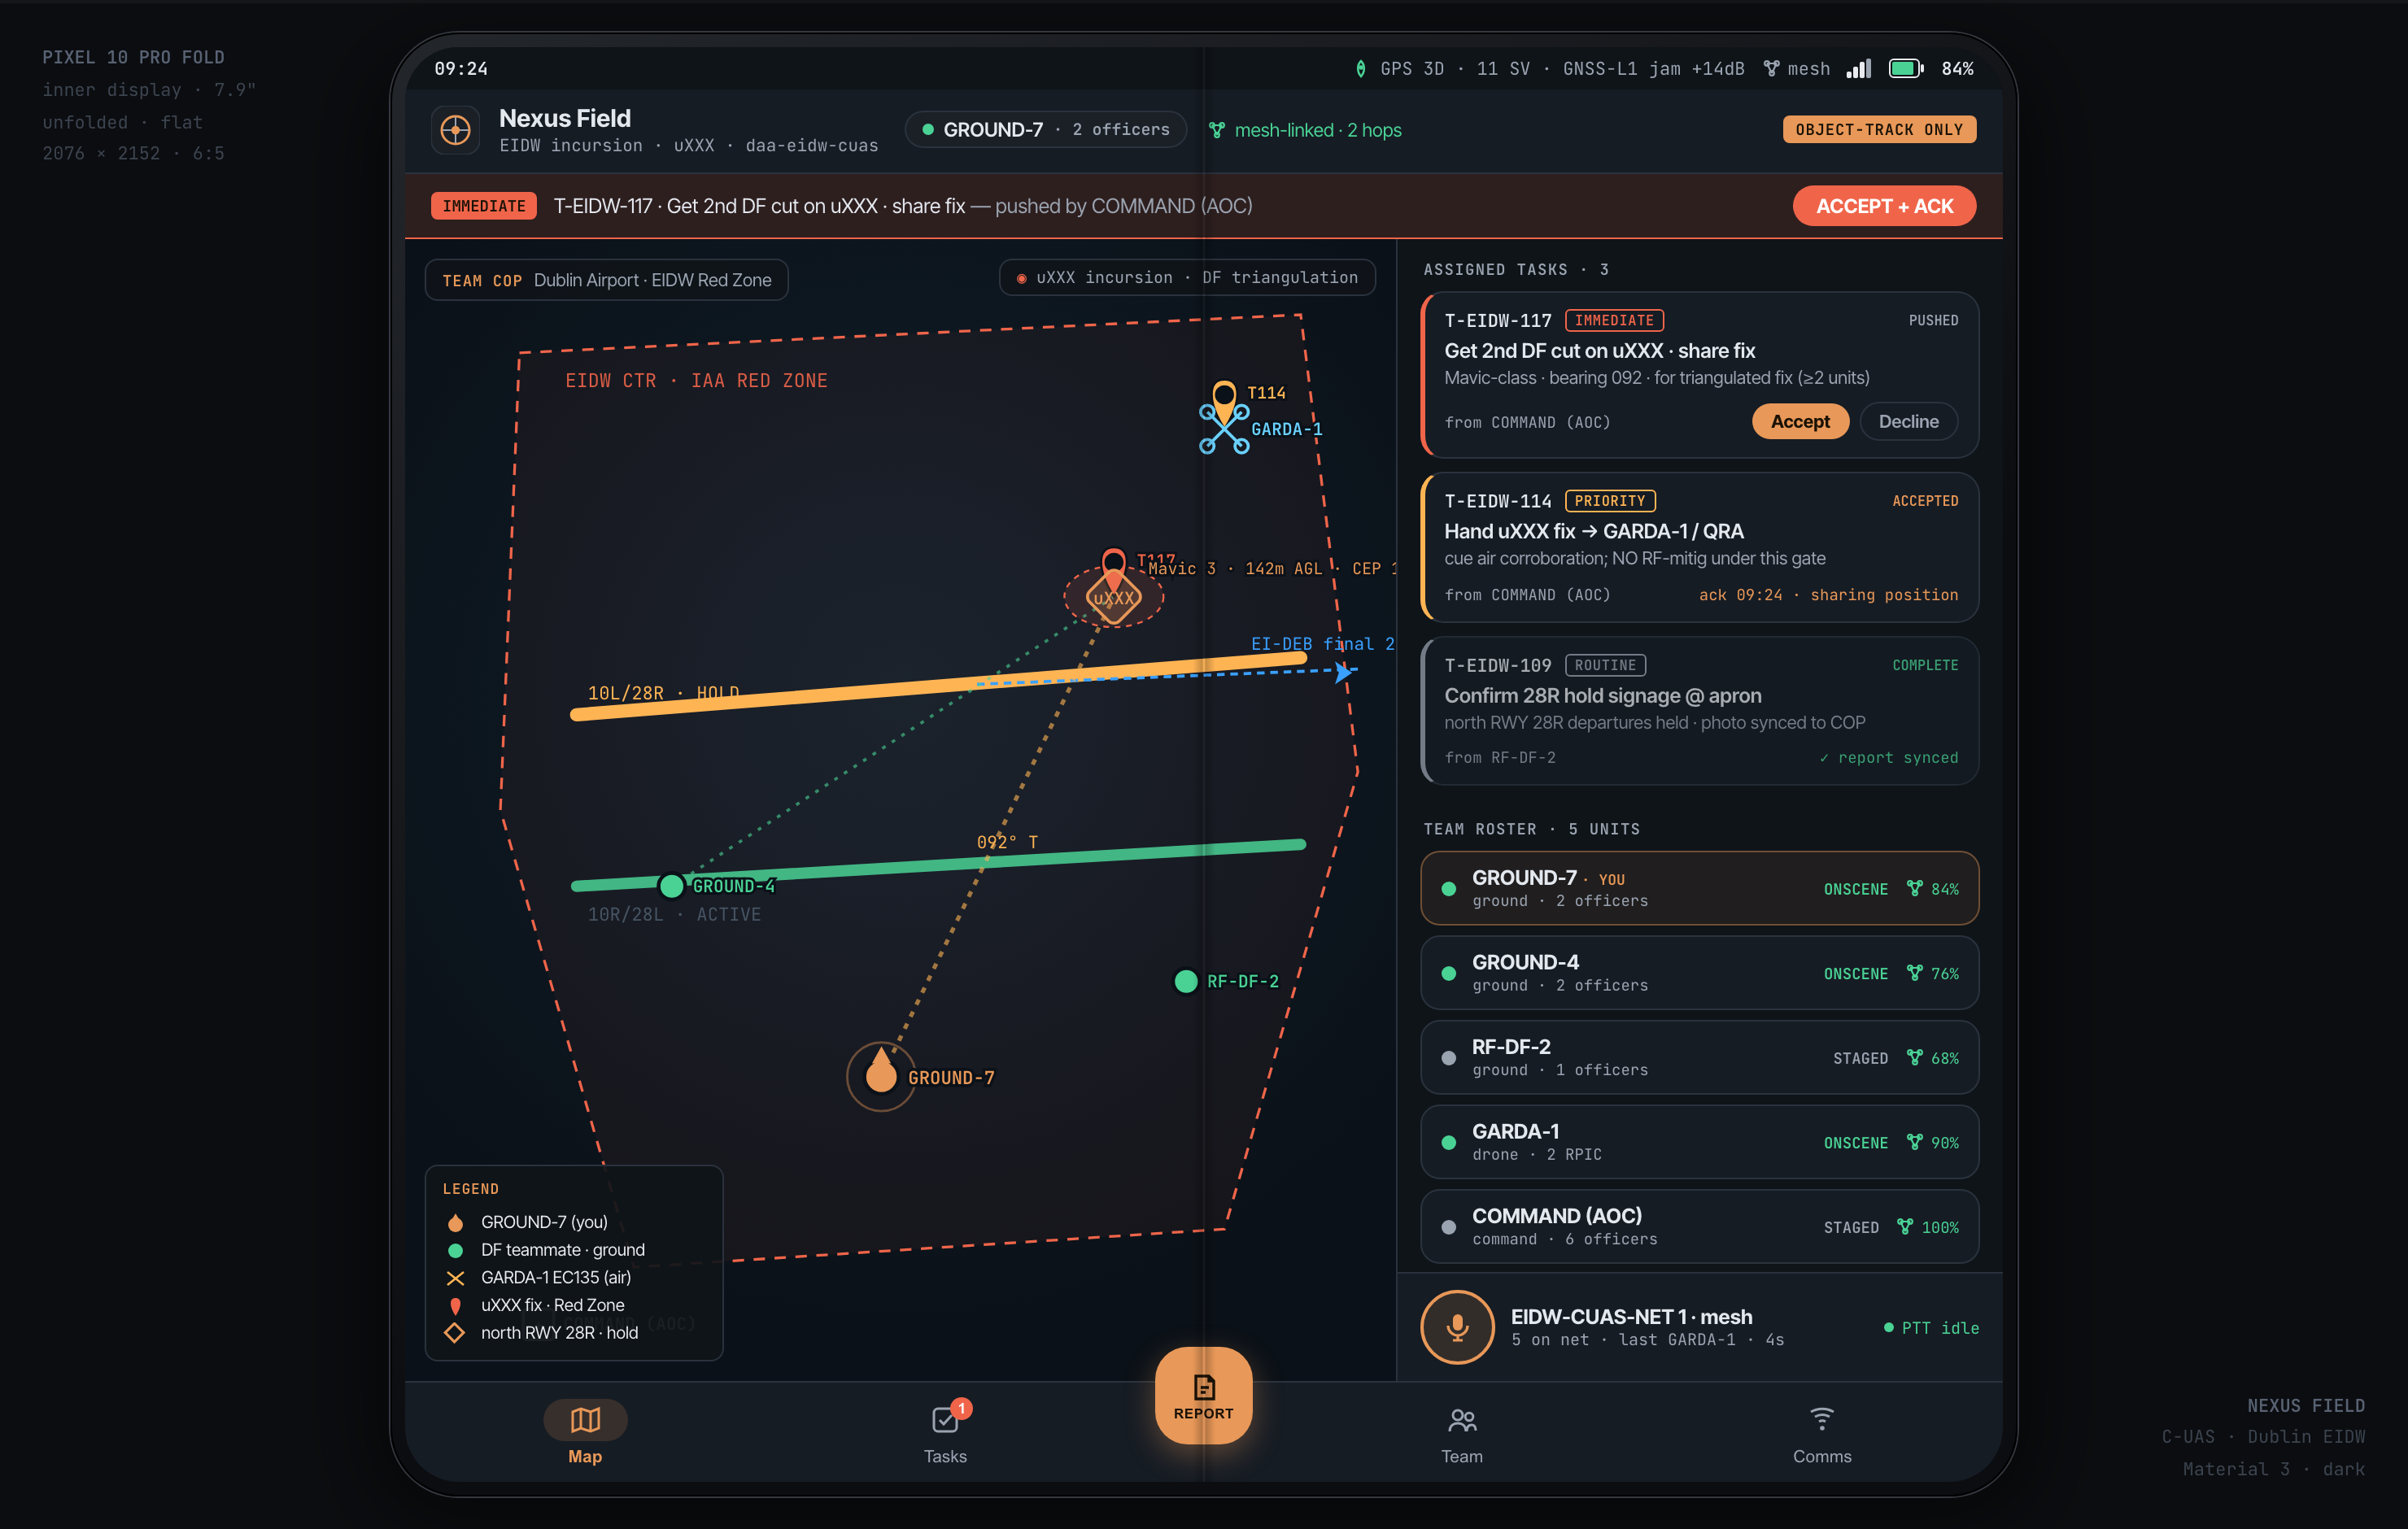The width and height of the screenshot is (2408, 1529).
Task: Select the T117 track pin on map
Action: pos(1113,562)
